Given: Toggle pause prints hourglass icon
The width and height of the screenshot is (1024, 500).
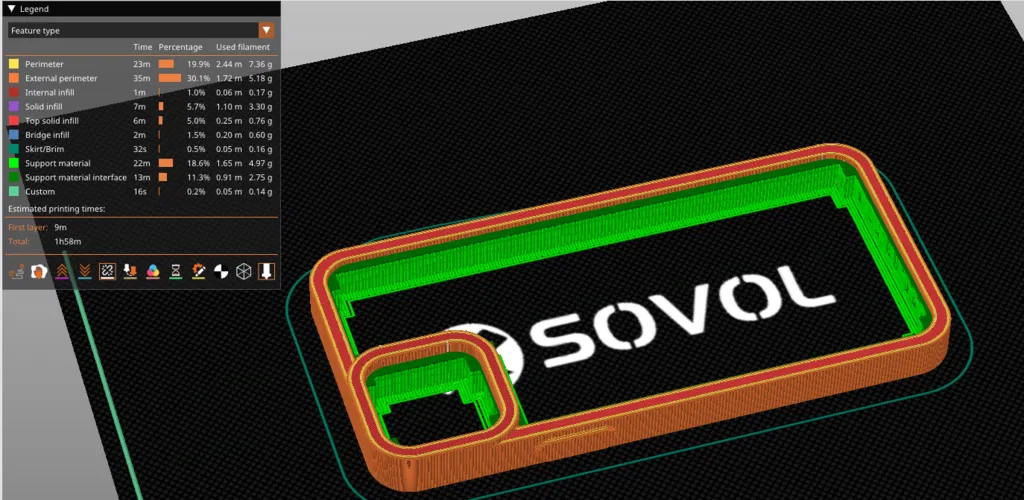Looking at the screenshot, I should (175, 272).
